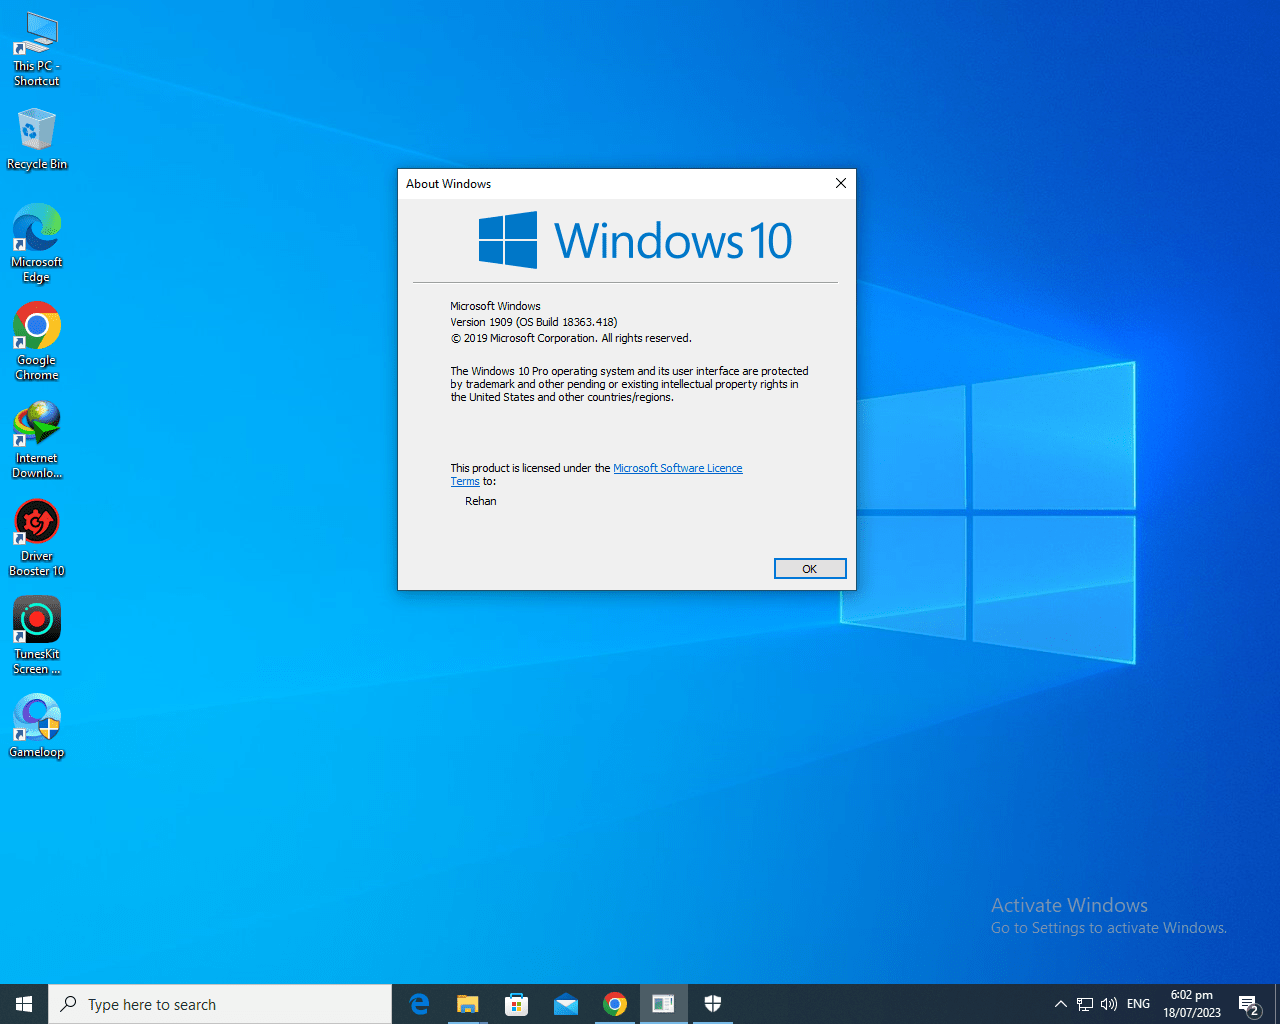The image size is (1280, 1024).
Task: Open Chrome from the taskbar
Action: click(x=615, y=1004)
